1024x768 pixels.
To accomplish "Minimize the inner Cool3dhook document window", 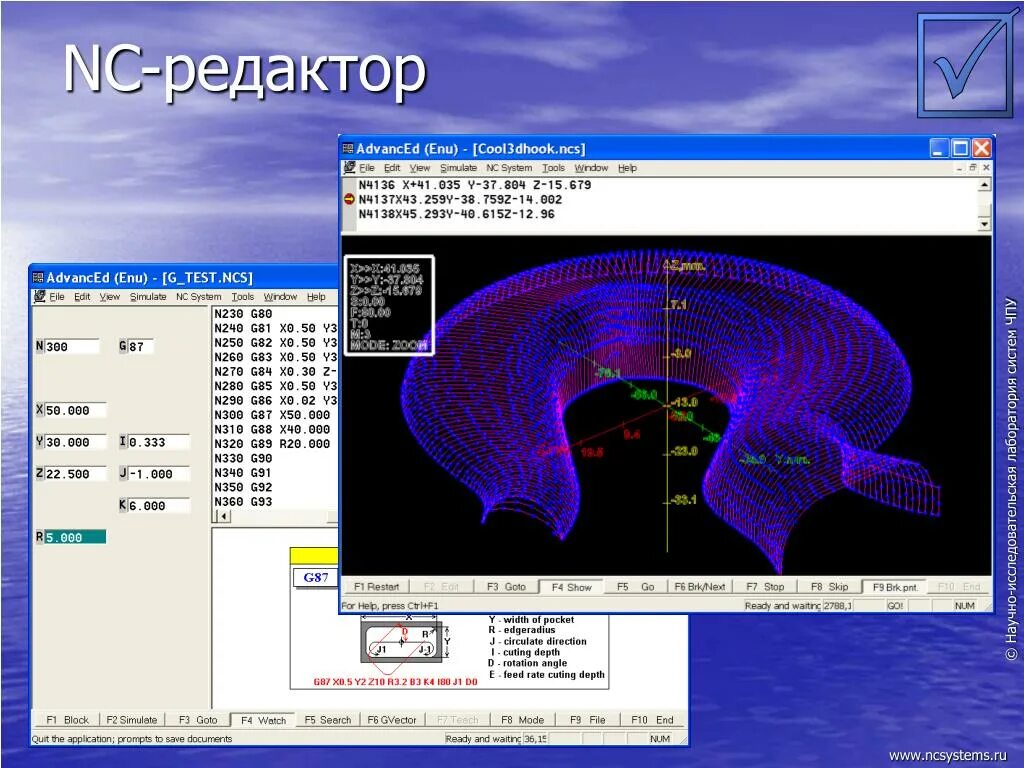I will click(959, 168).
